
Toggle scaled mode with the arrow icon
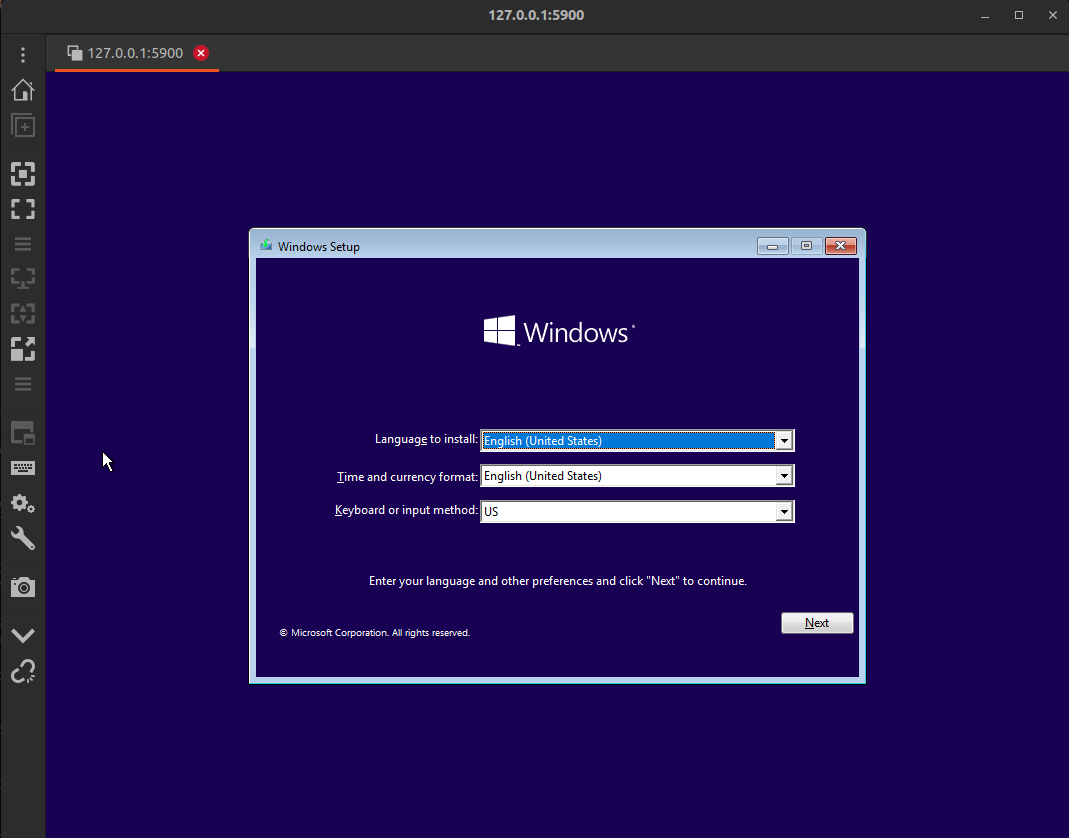tap(22, 349)
